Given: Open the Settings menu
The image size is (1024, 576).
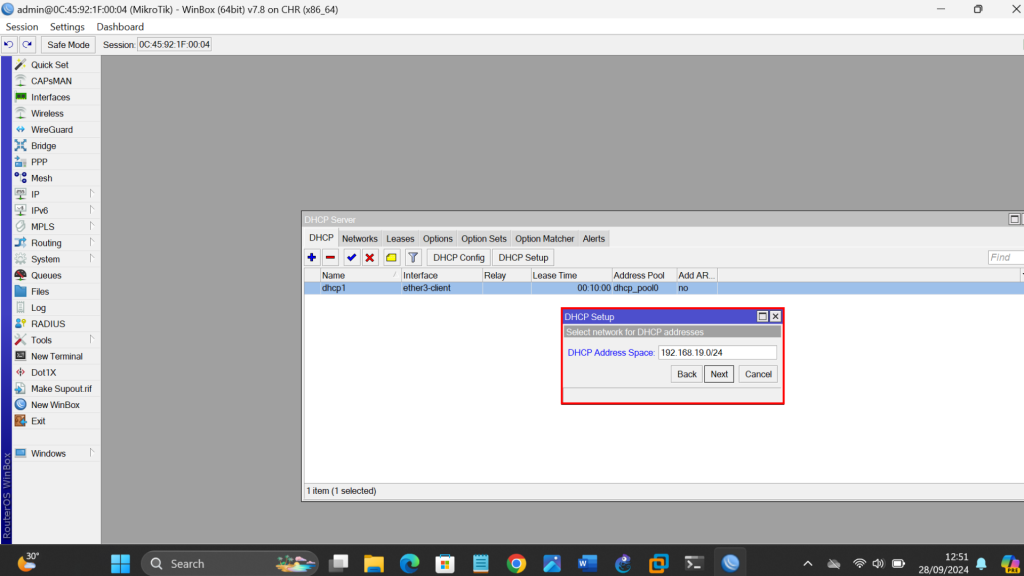Looking at the screenshot, I should (x=67, y=27).
